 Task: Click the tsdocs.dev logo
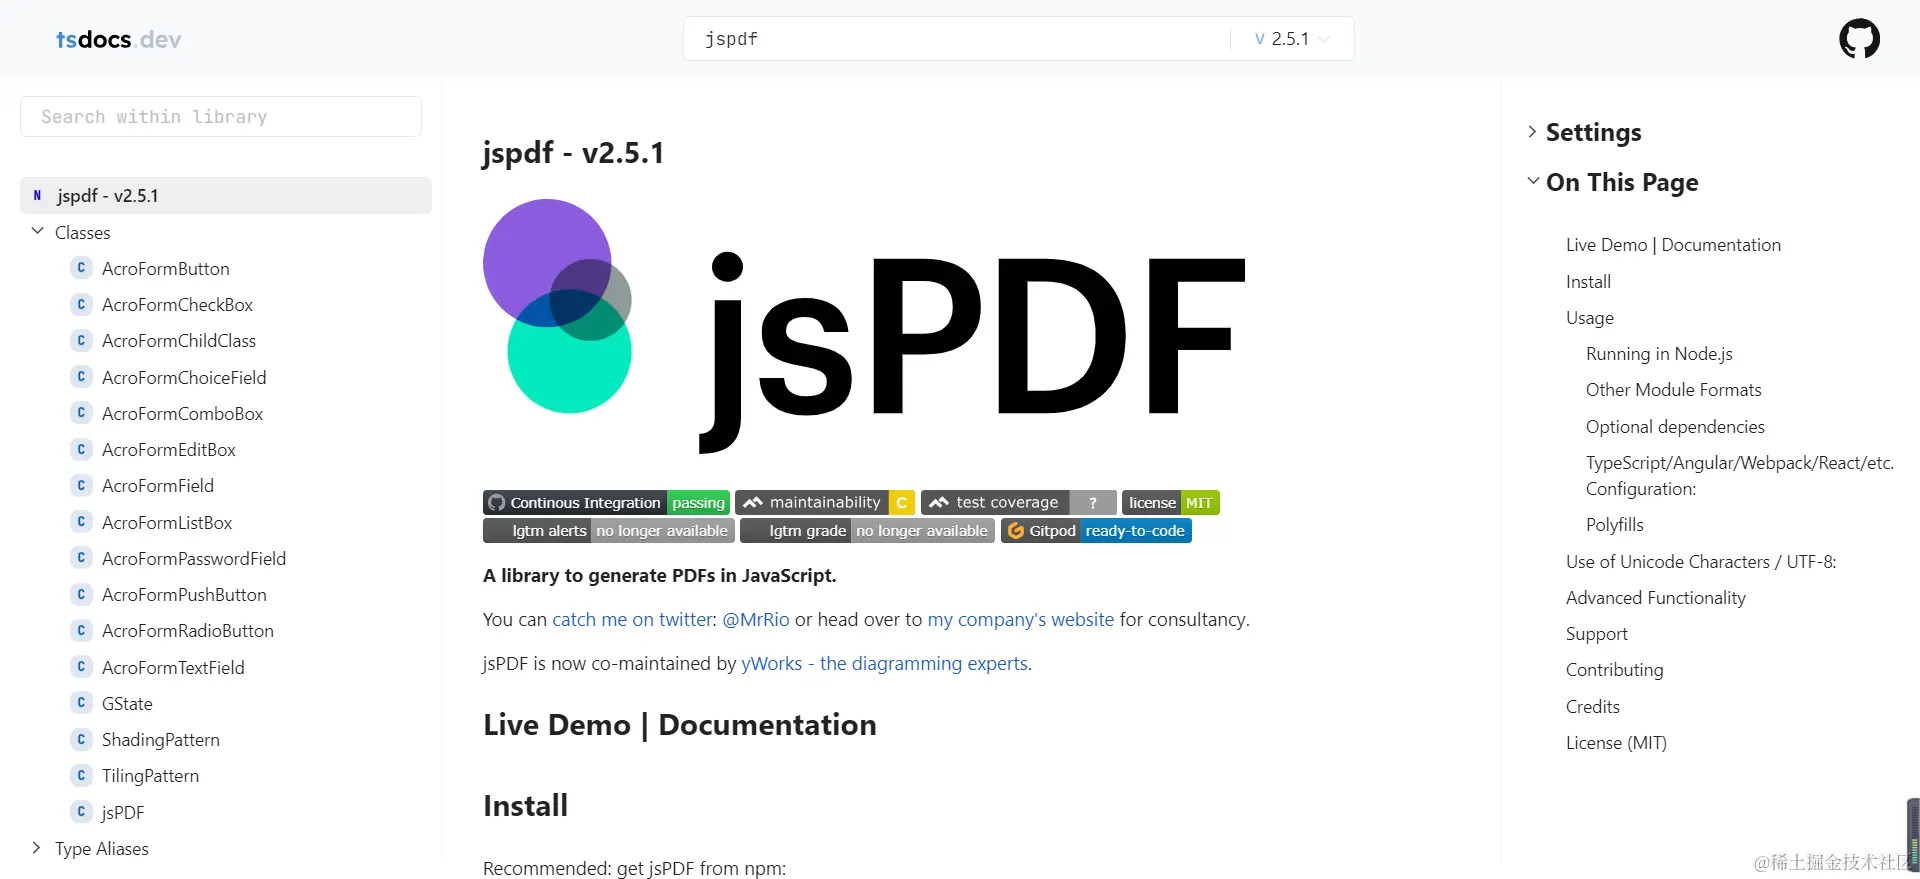pyautogui.click(x=118, y=40)
